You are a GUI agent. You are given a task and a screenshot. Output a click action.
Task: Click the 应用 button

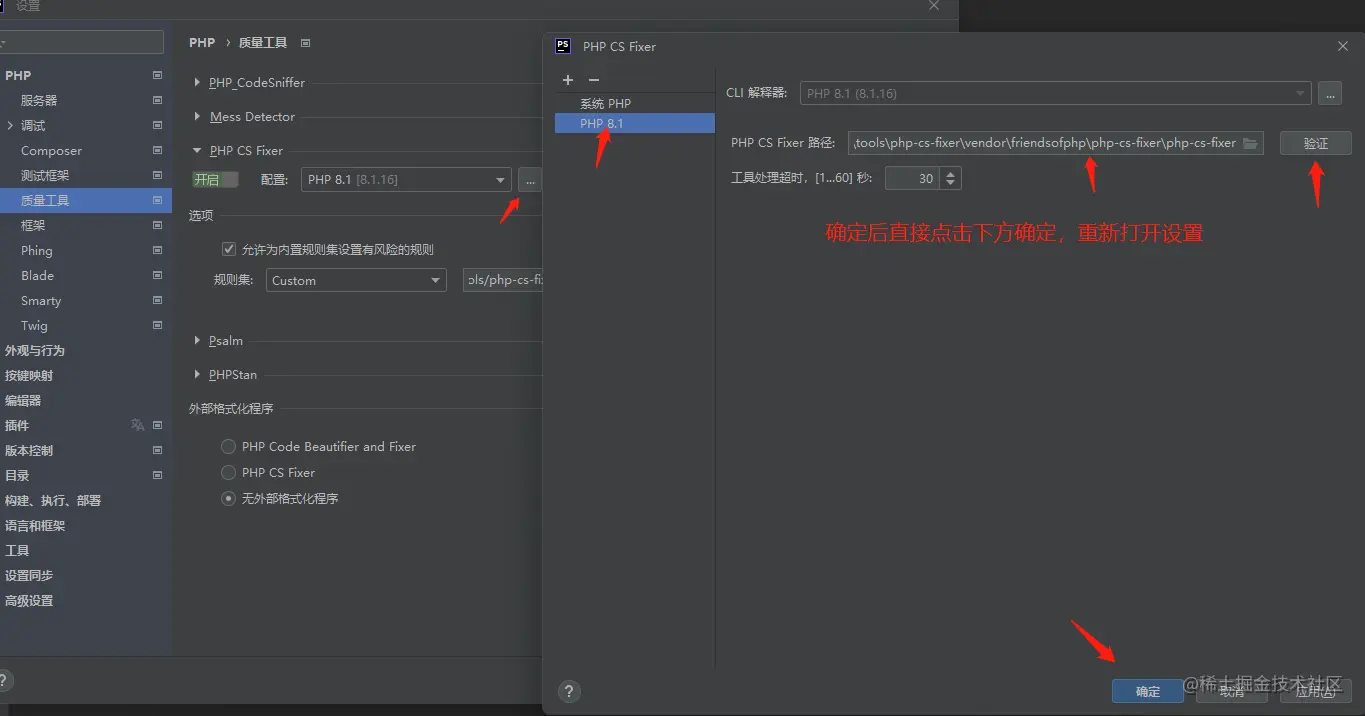1315,691
